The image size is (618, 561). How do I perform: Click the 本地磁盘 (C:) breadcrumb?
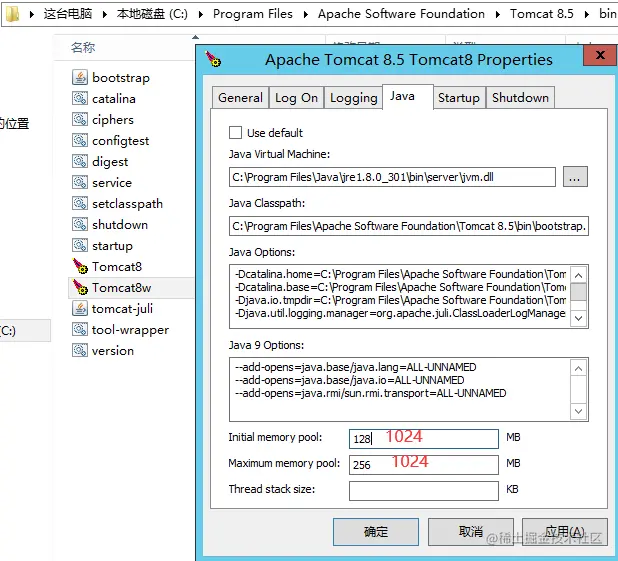[152, 14]
